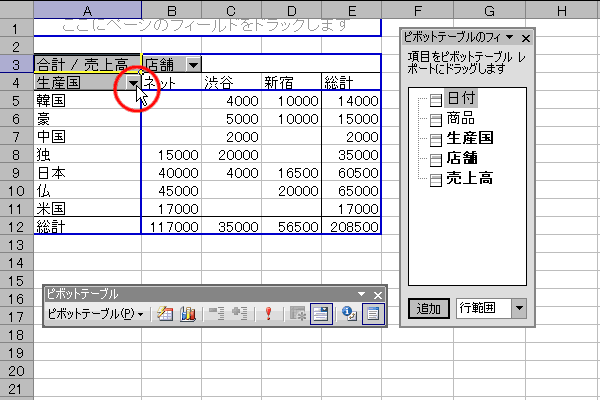Select the 米国 row label cell
The height and width of the screenshot is (400, 600).
[x=87, y=209]
